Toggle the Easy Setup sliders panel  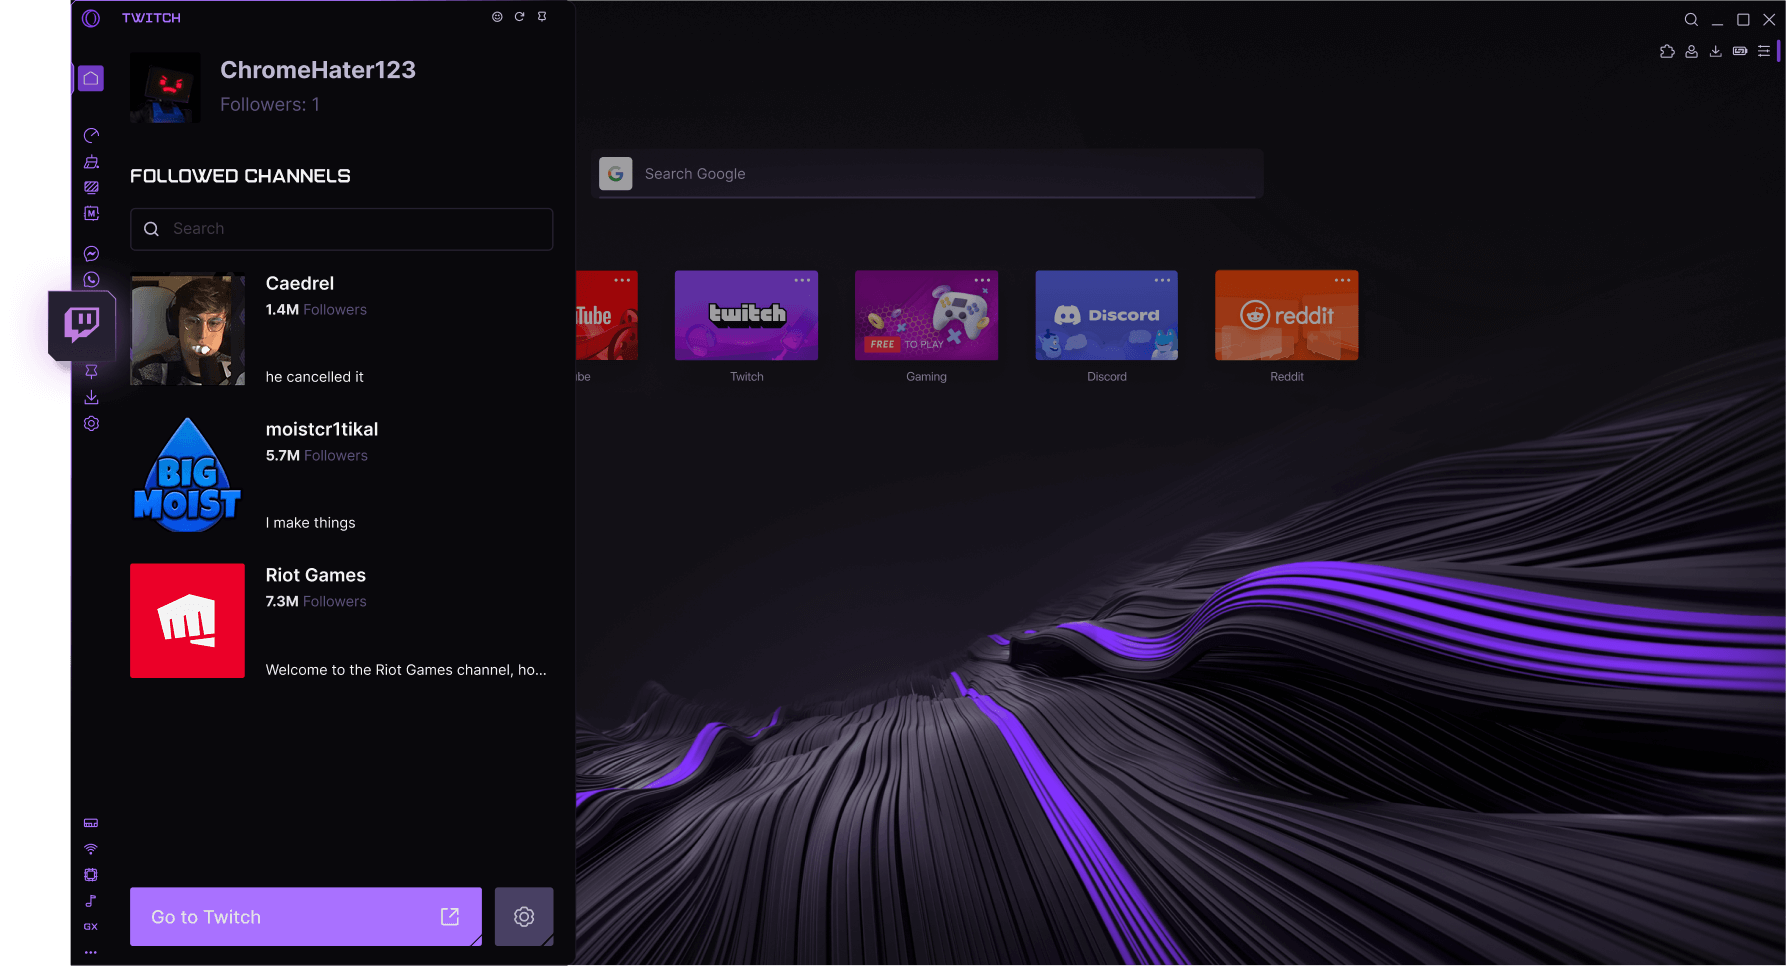(1765, 50)
